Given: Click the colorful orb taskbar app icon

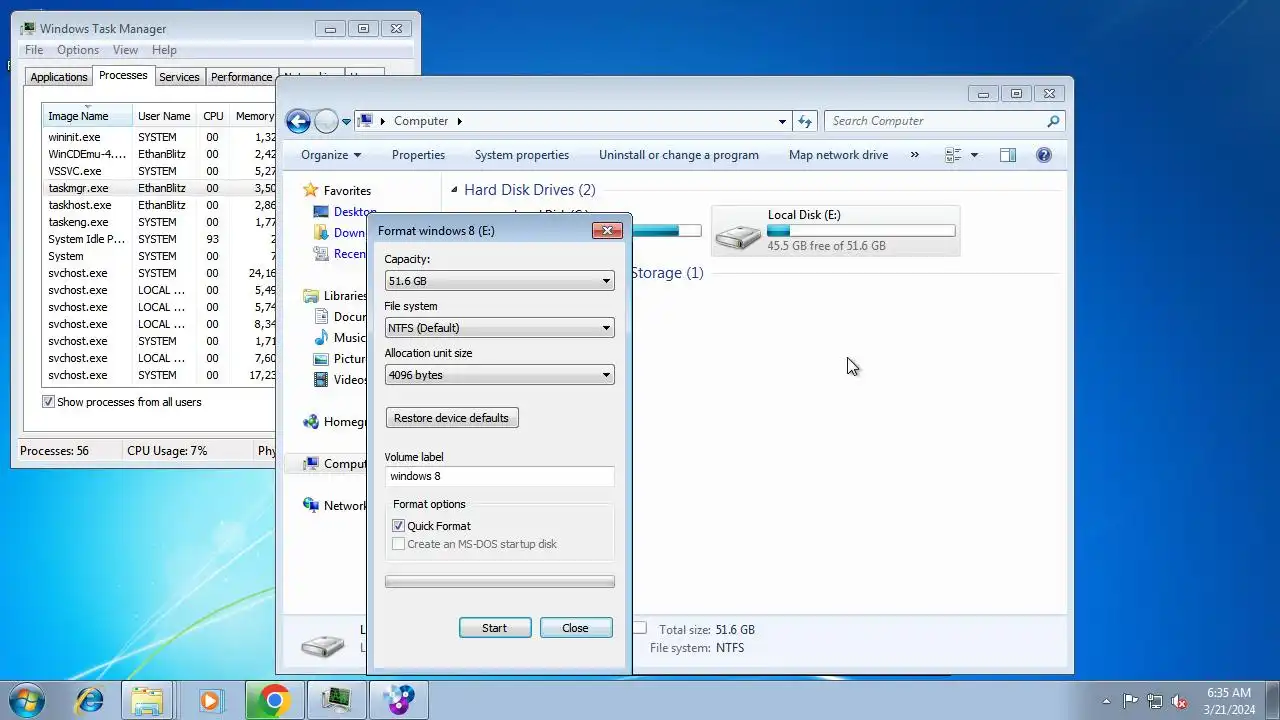Looking at the screenshot, I should coord(399,699).
